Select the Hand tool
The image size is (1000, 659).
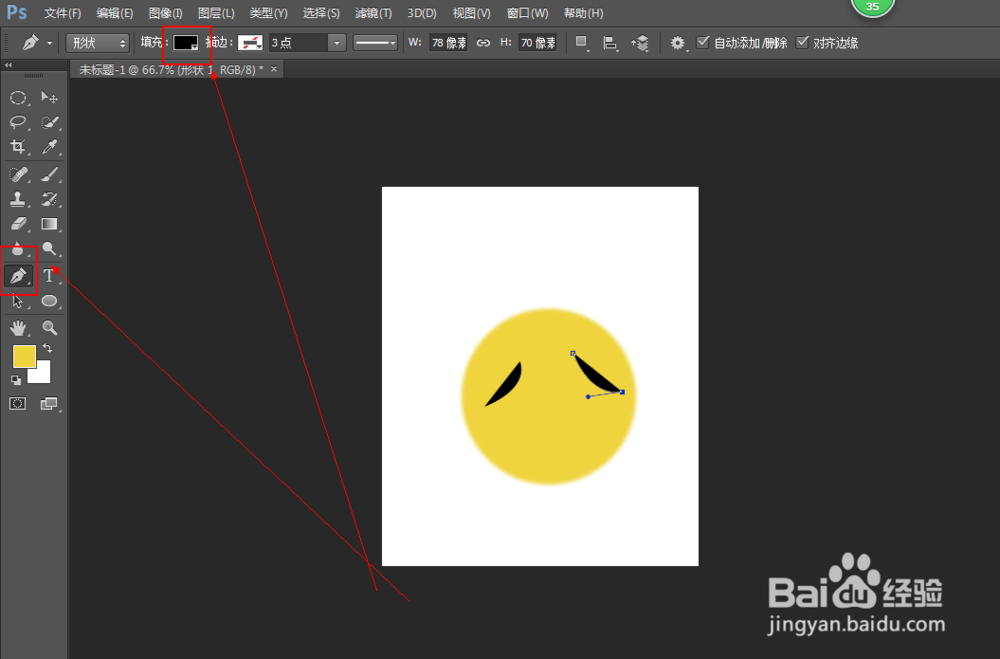pos(18,328)
